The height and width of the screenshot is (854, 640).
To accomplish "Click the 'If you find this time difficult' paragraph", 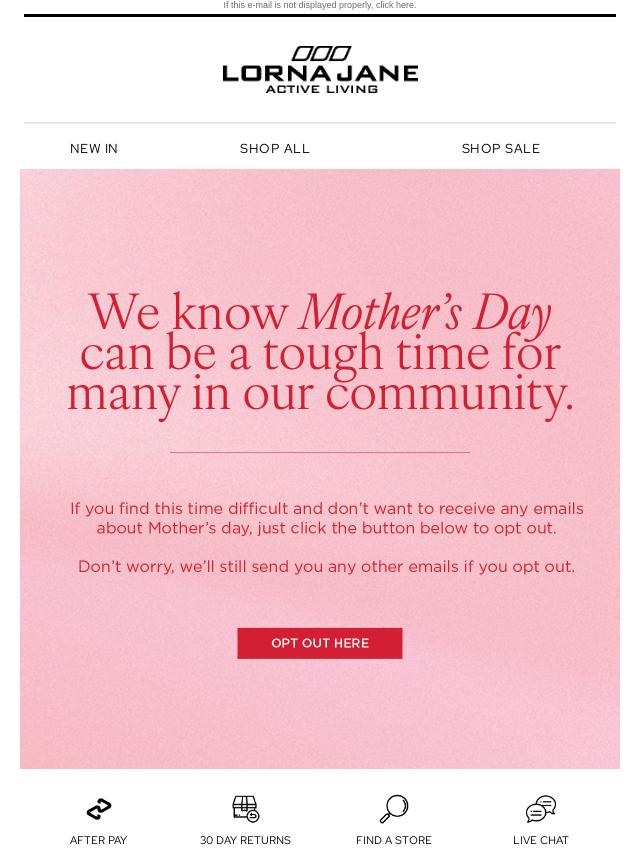I will 326,518.
